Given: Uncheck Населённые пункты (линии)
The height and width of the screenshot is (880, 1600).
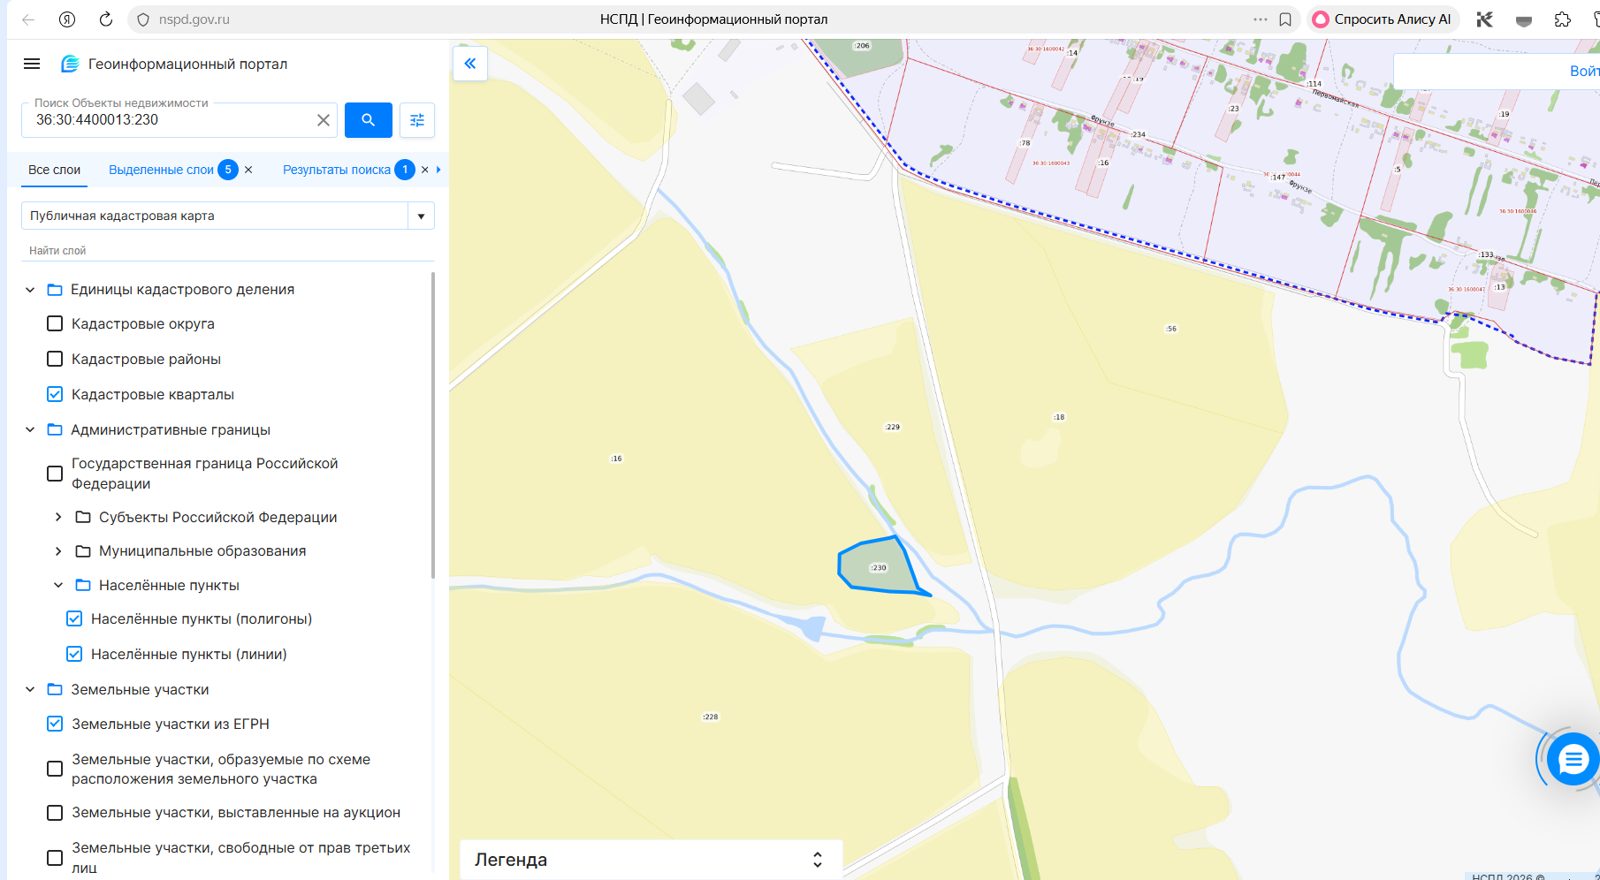Looking at the screenshot, I should pos(74,654).
